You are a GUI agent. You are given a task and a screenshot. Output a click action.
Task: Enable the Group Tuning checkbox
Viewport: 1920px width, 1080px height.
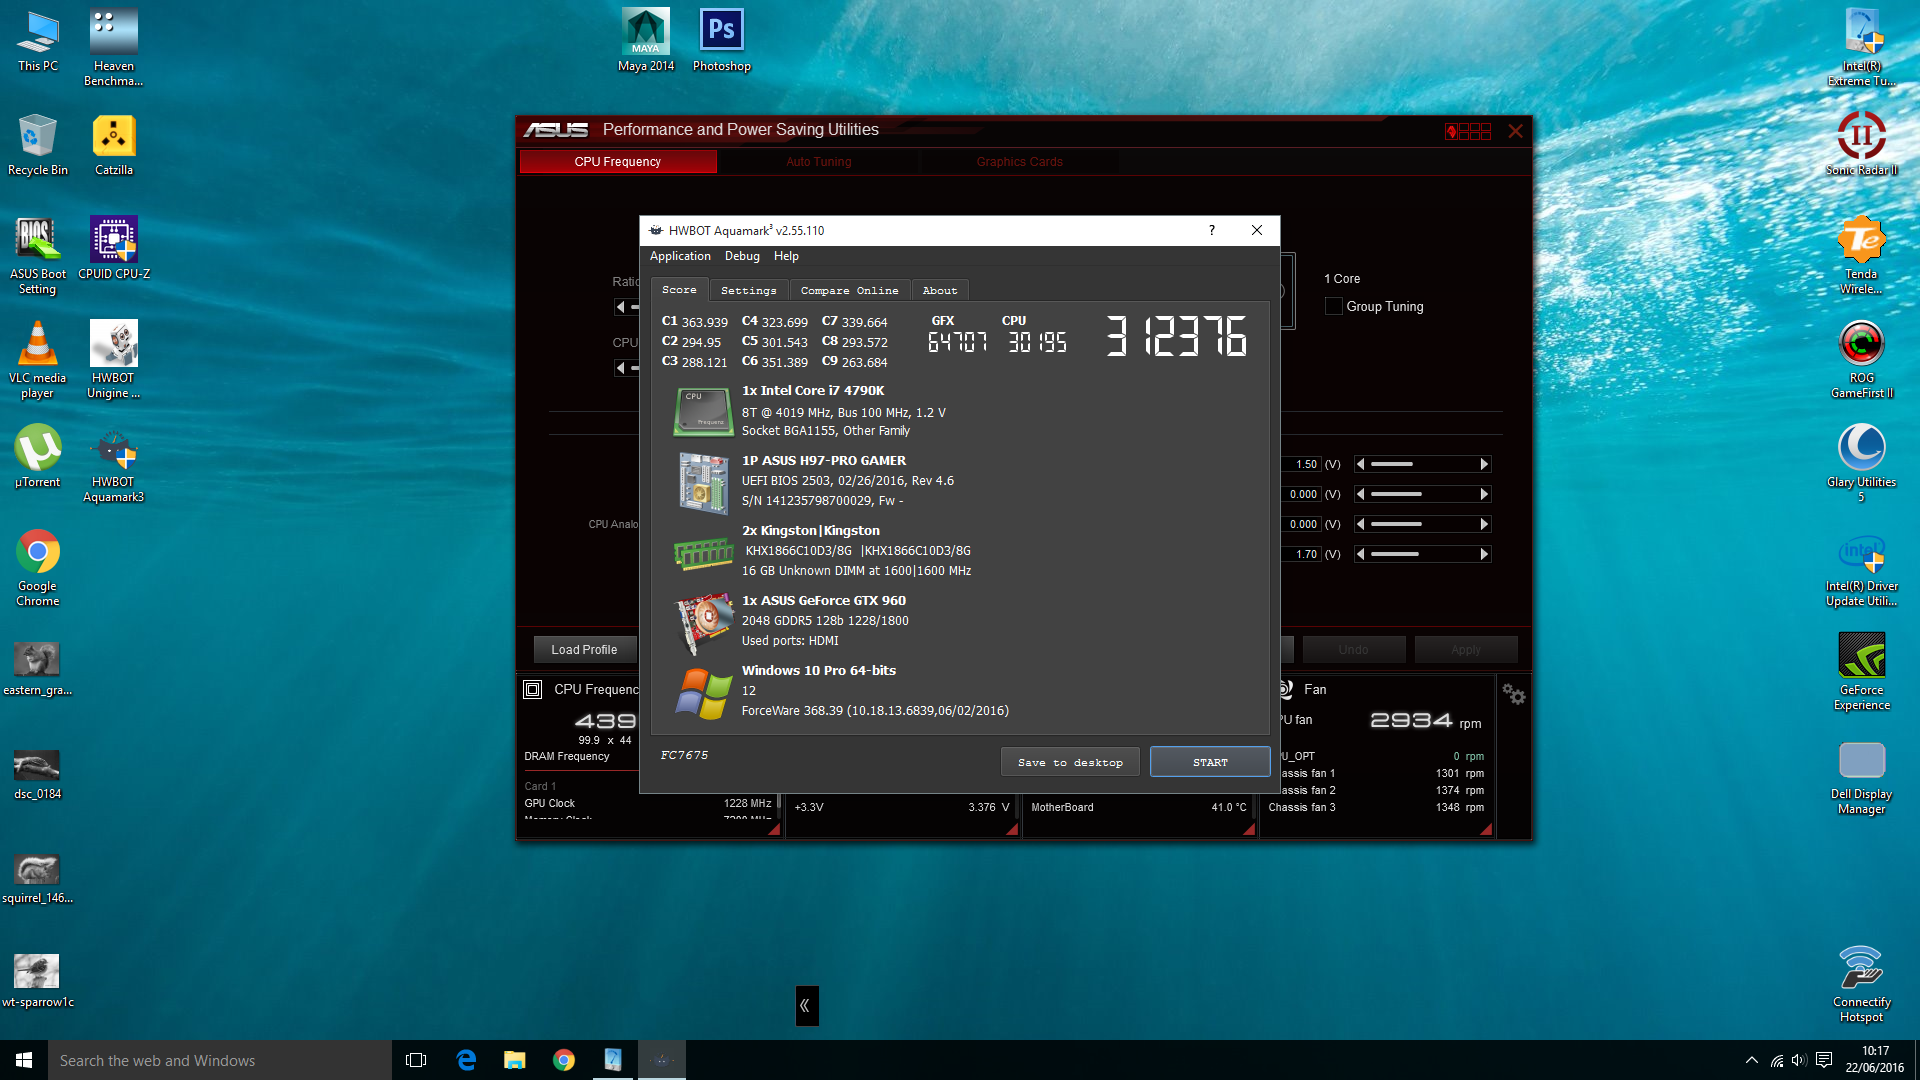(1333, 306)
